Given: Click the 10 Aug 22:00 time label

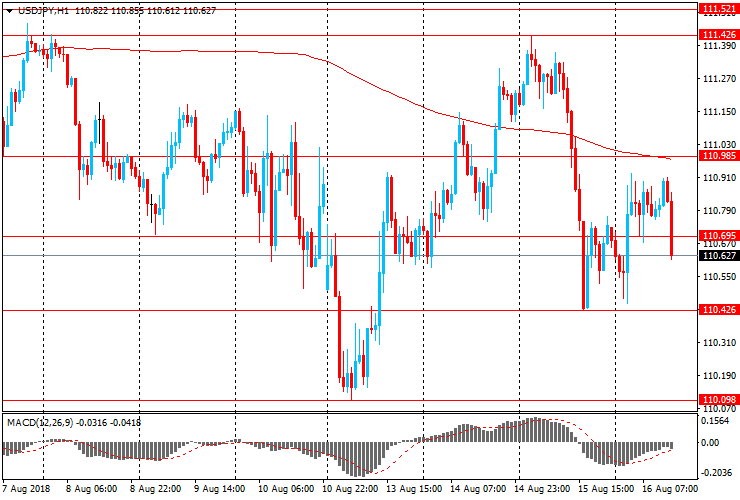Looking at the screenshot, I should click(x=350, y=488).
